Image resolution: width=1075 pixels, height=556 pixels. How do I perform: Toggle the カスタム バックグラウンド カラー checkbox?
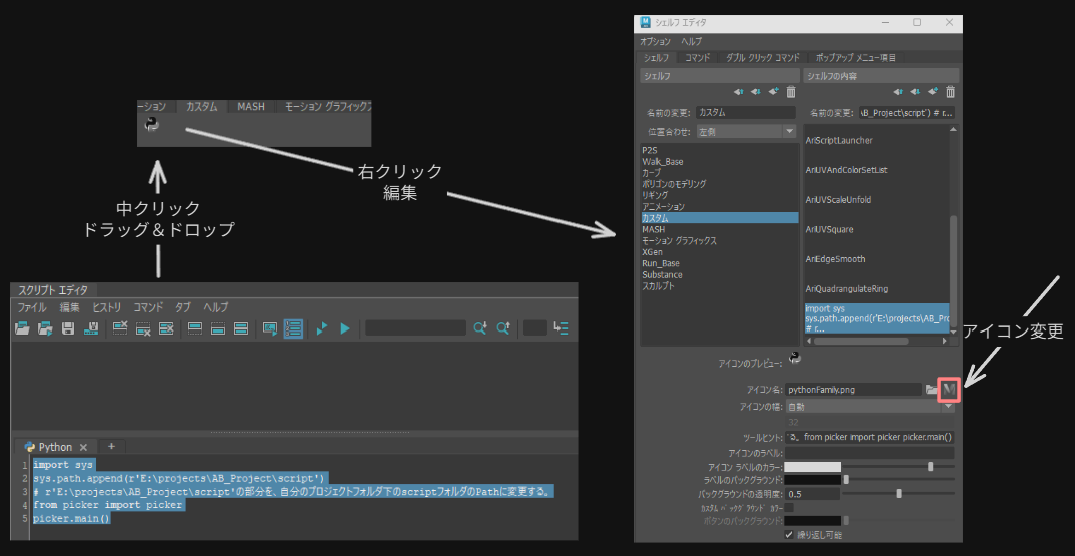789,508
